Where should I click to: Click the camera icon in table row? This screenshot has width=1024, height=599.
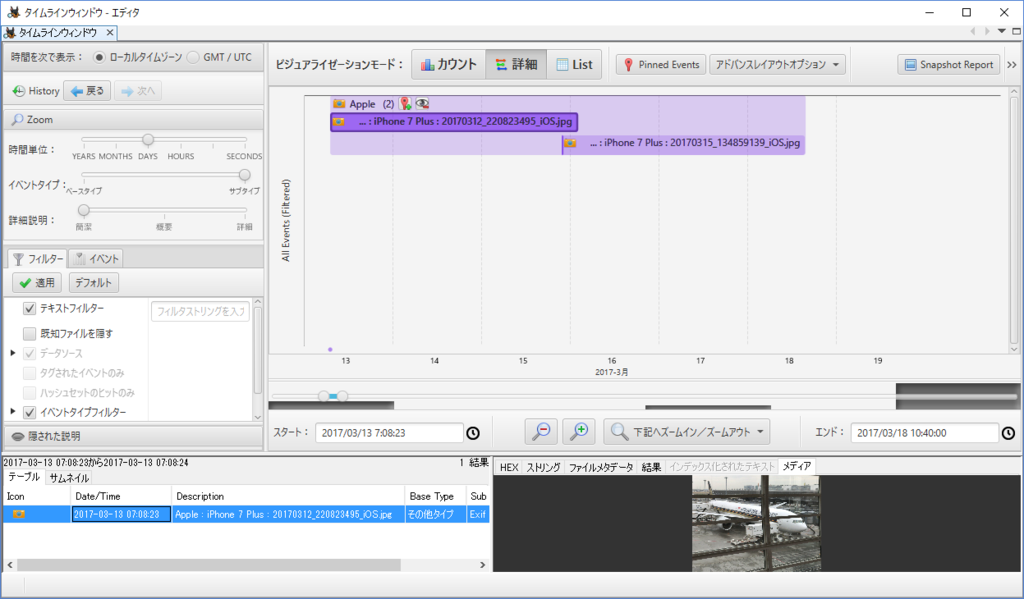[x=19, y=514]
